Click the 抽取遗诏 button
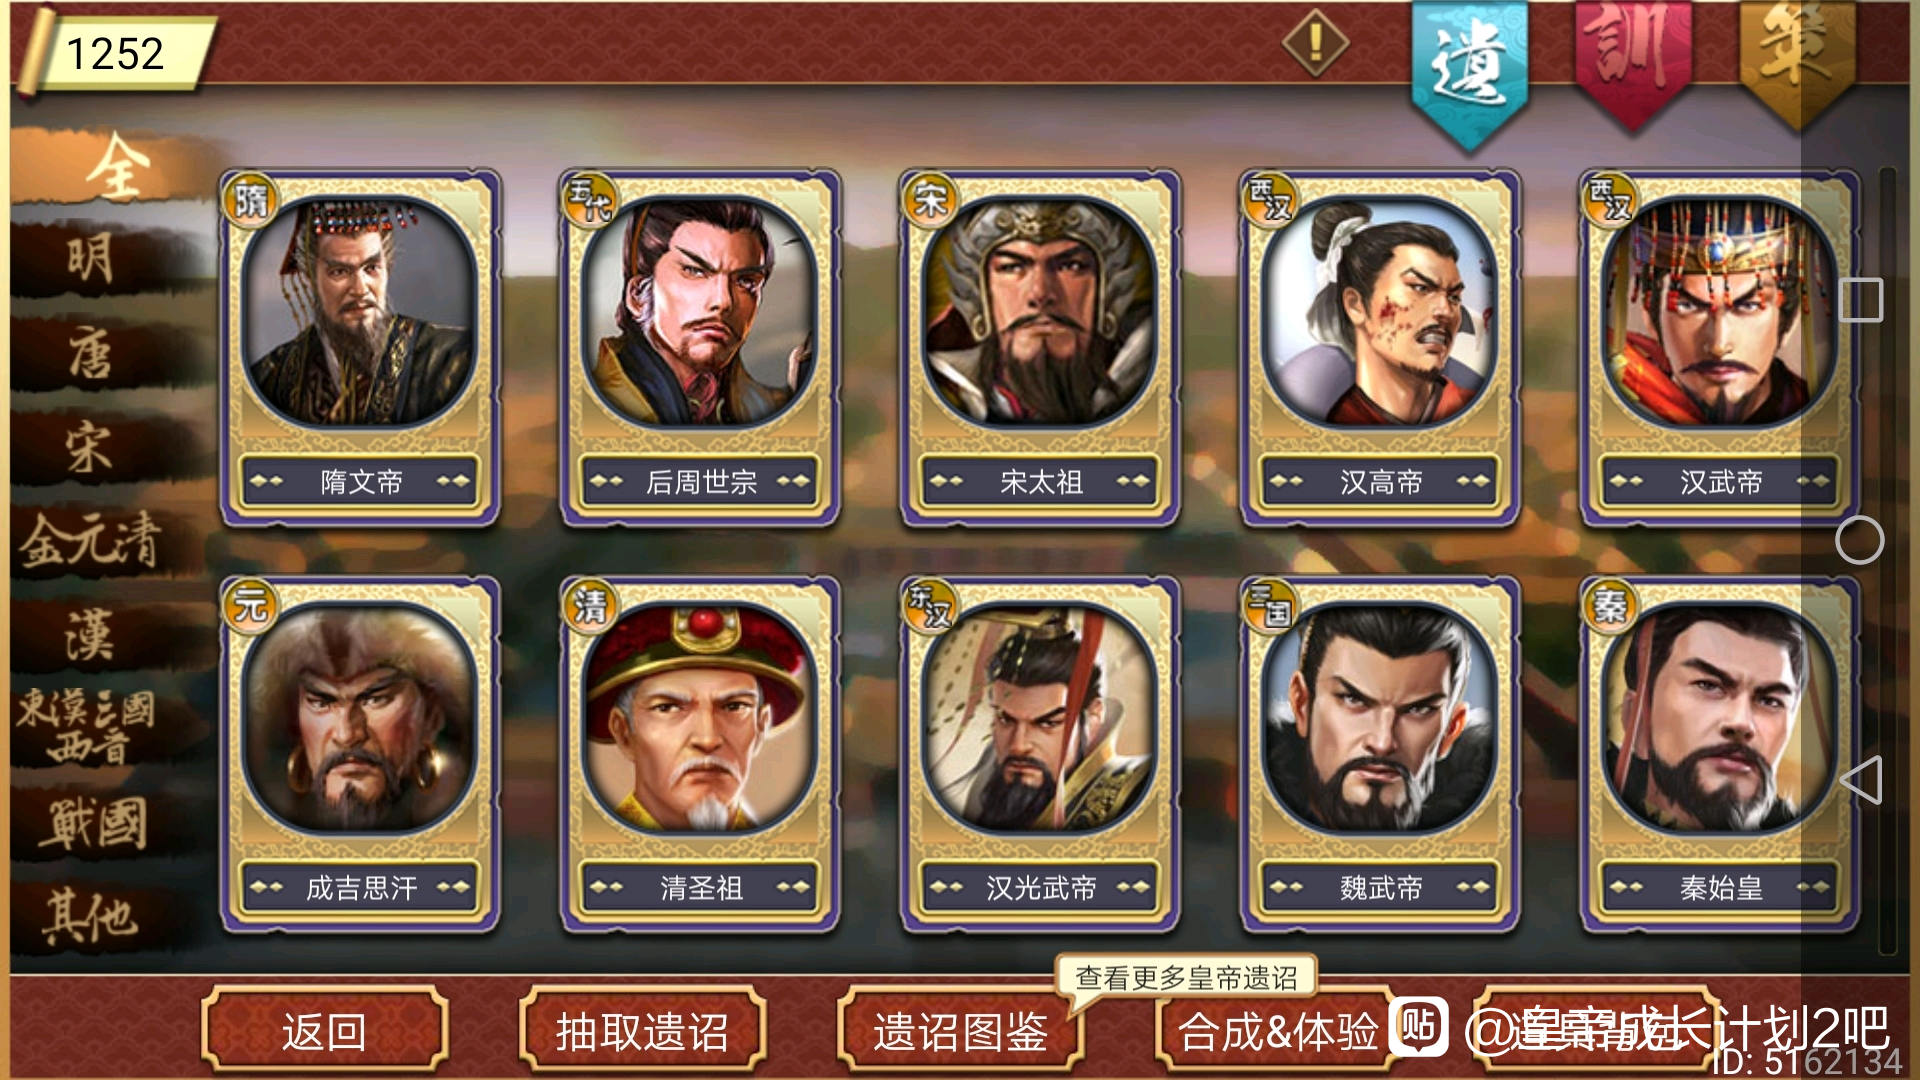1920x1080 pixels. 642,1031
